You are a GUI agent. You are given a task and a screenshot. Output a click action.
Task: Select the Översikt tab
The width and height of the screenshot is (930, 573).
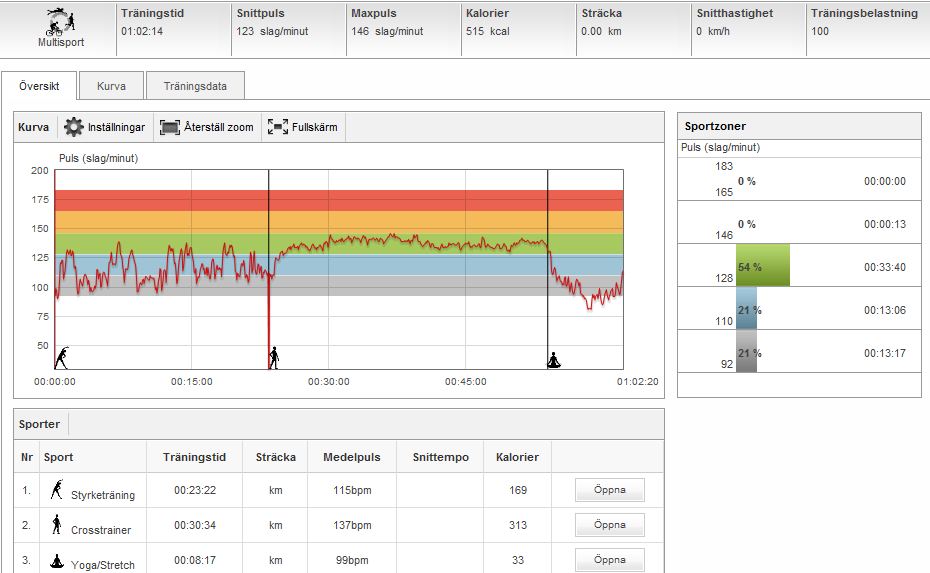pyautogui.click(x=40, y=86)
